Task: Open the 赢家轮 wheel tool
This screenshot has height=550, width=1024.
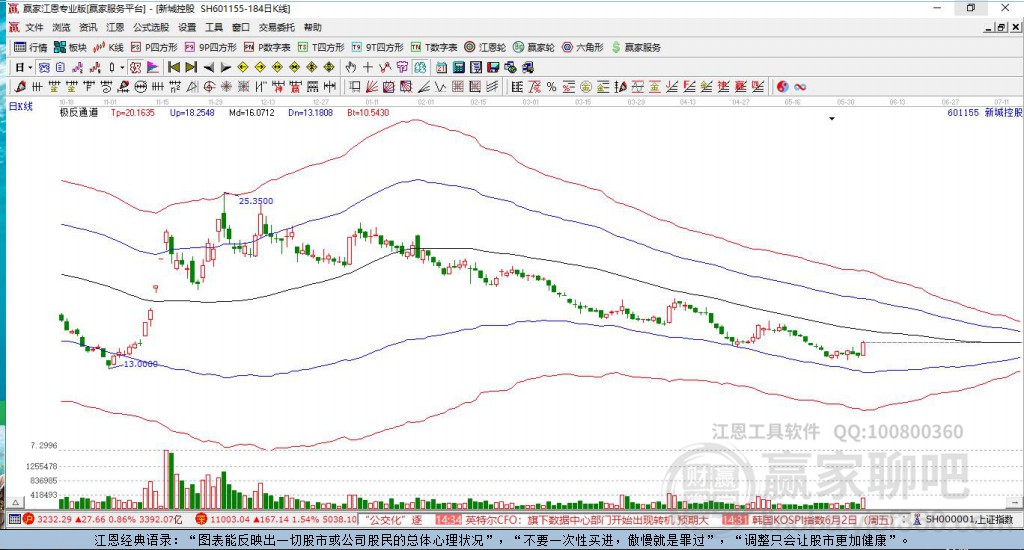Action: coord(534,47)
